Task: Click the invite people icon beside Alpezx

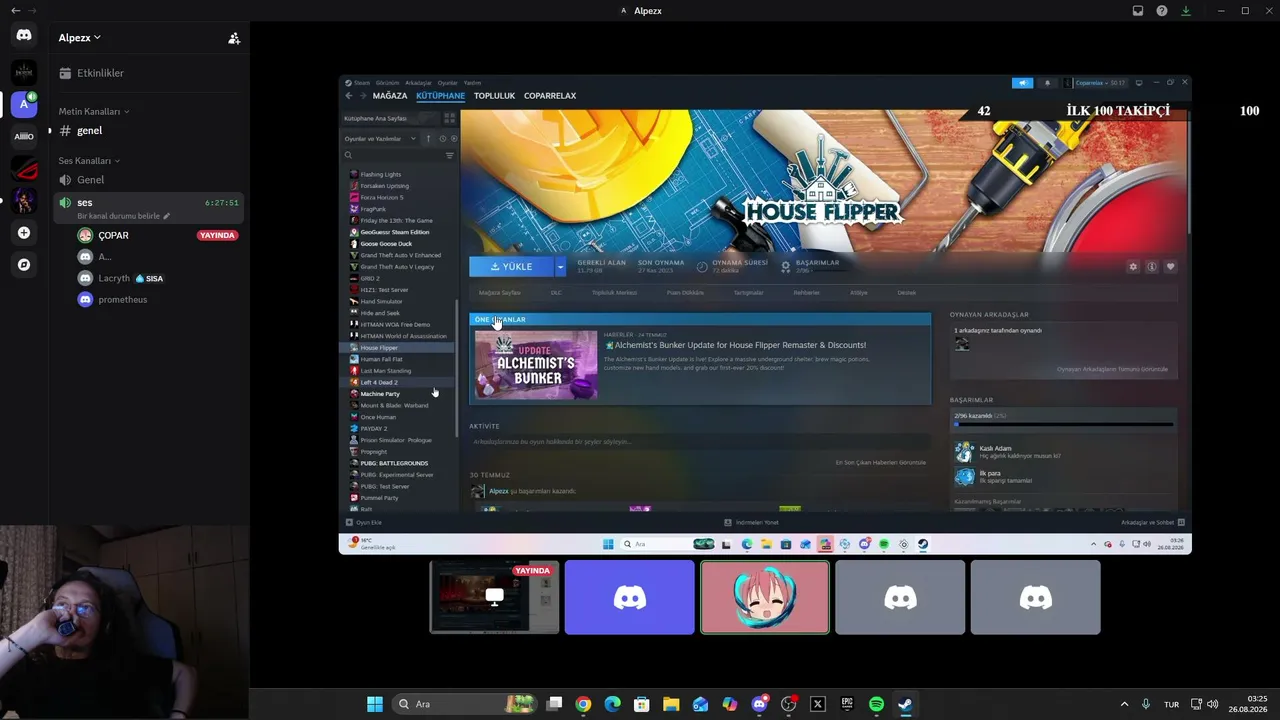Action: [x=234, y=38]
